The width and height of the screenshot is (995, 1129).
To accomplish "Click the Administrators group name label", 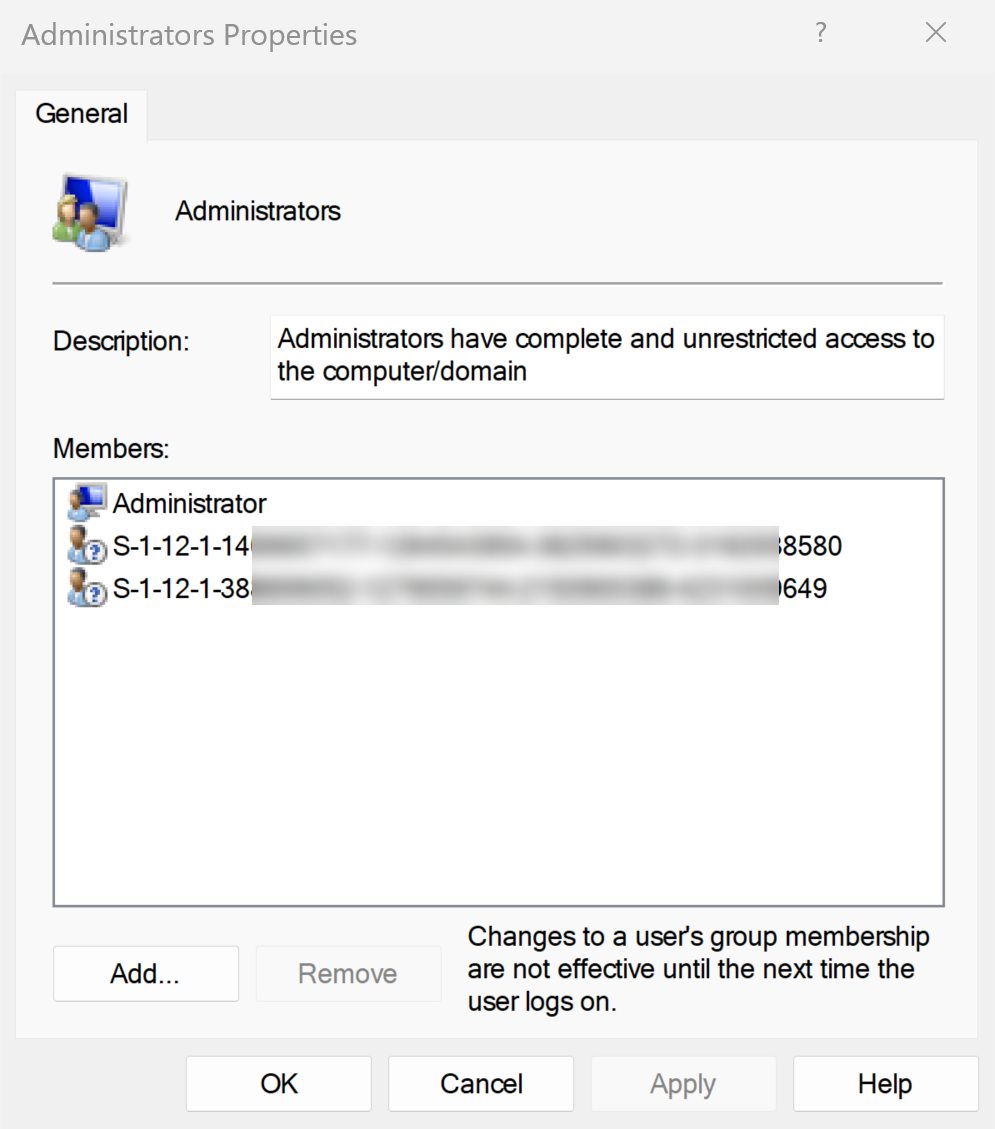I will (258, 211).
